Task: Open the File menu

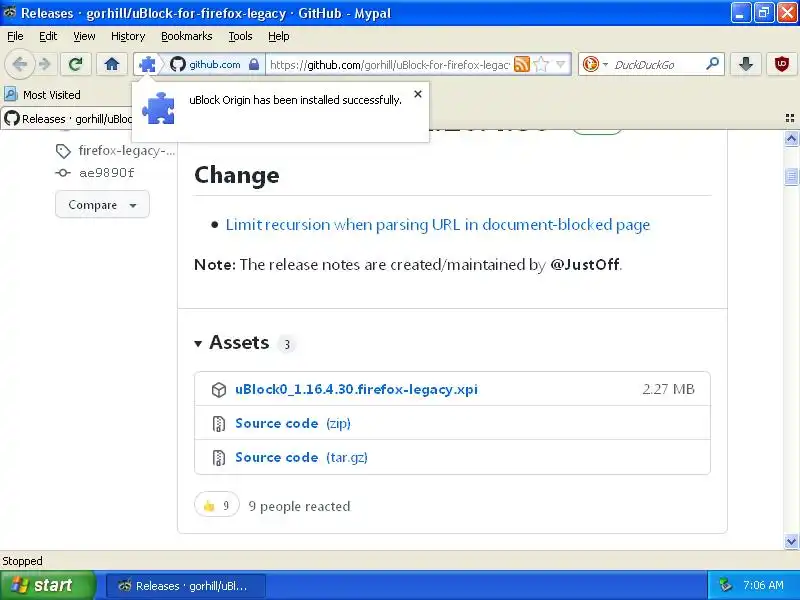Action: (15, 36)
